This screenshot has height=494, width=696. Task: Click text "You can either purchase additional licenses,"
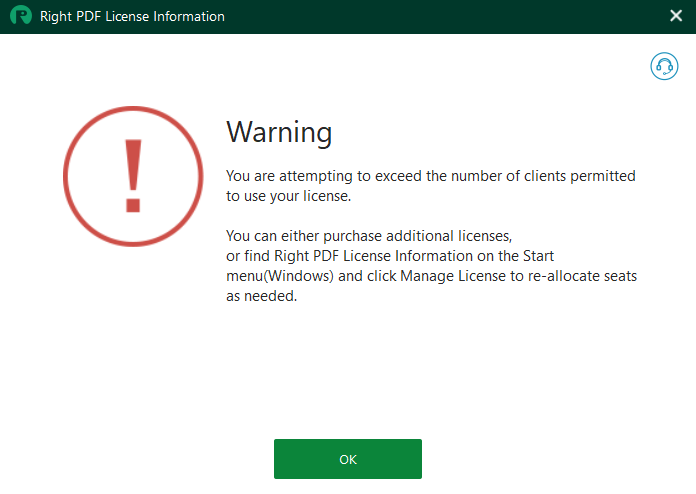tap(369, 236)
